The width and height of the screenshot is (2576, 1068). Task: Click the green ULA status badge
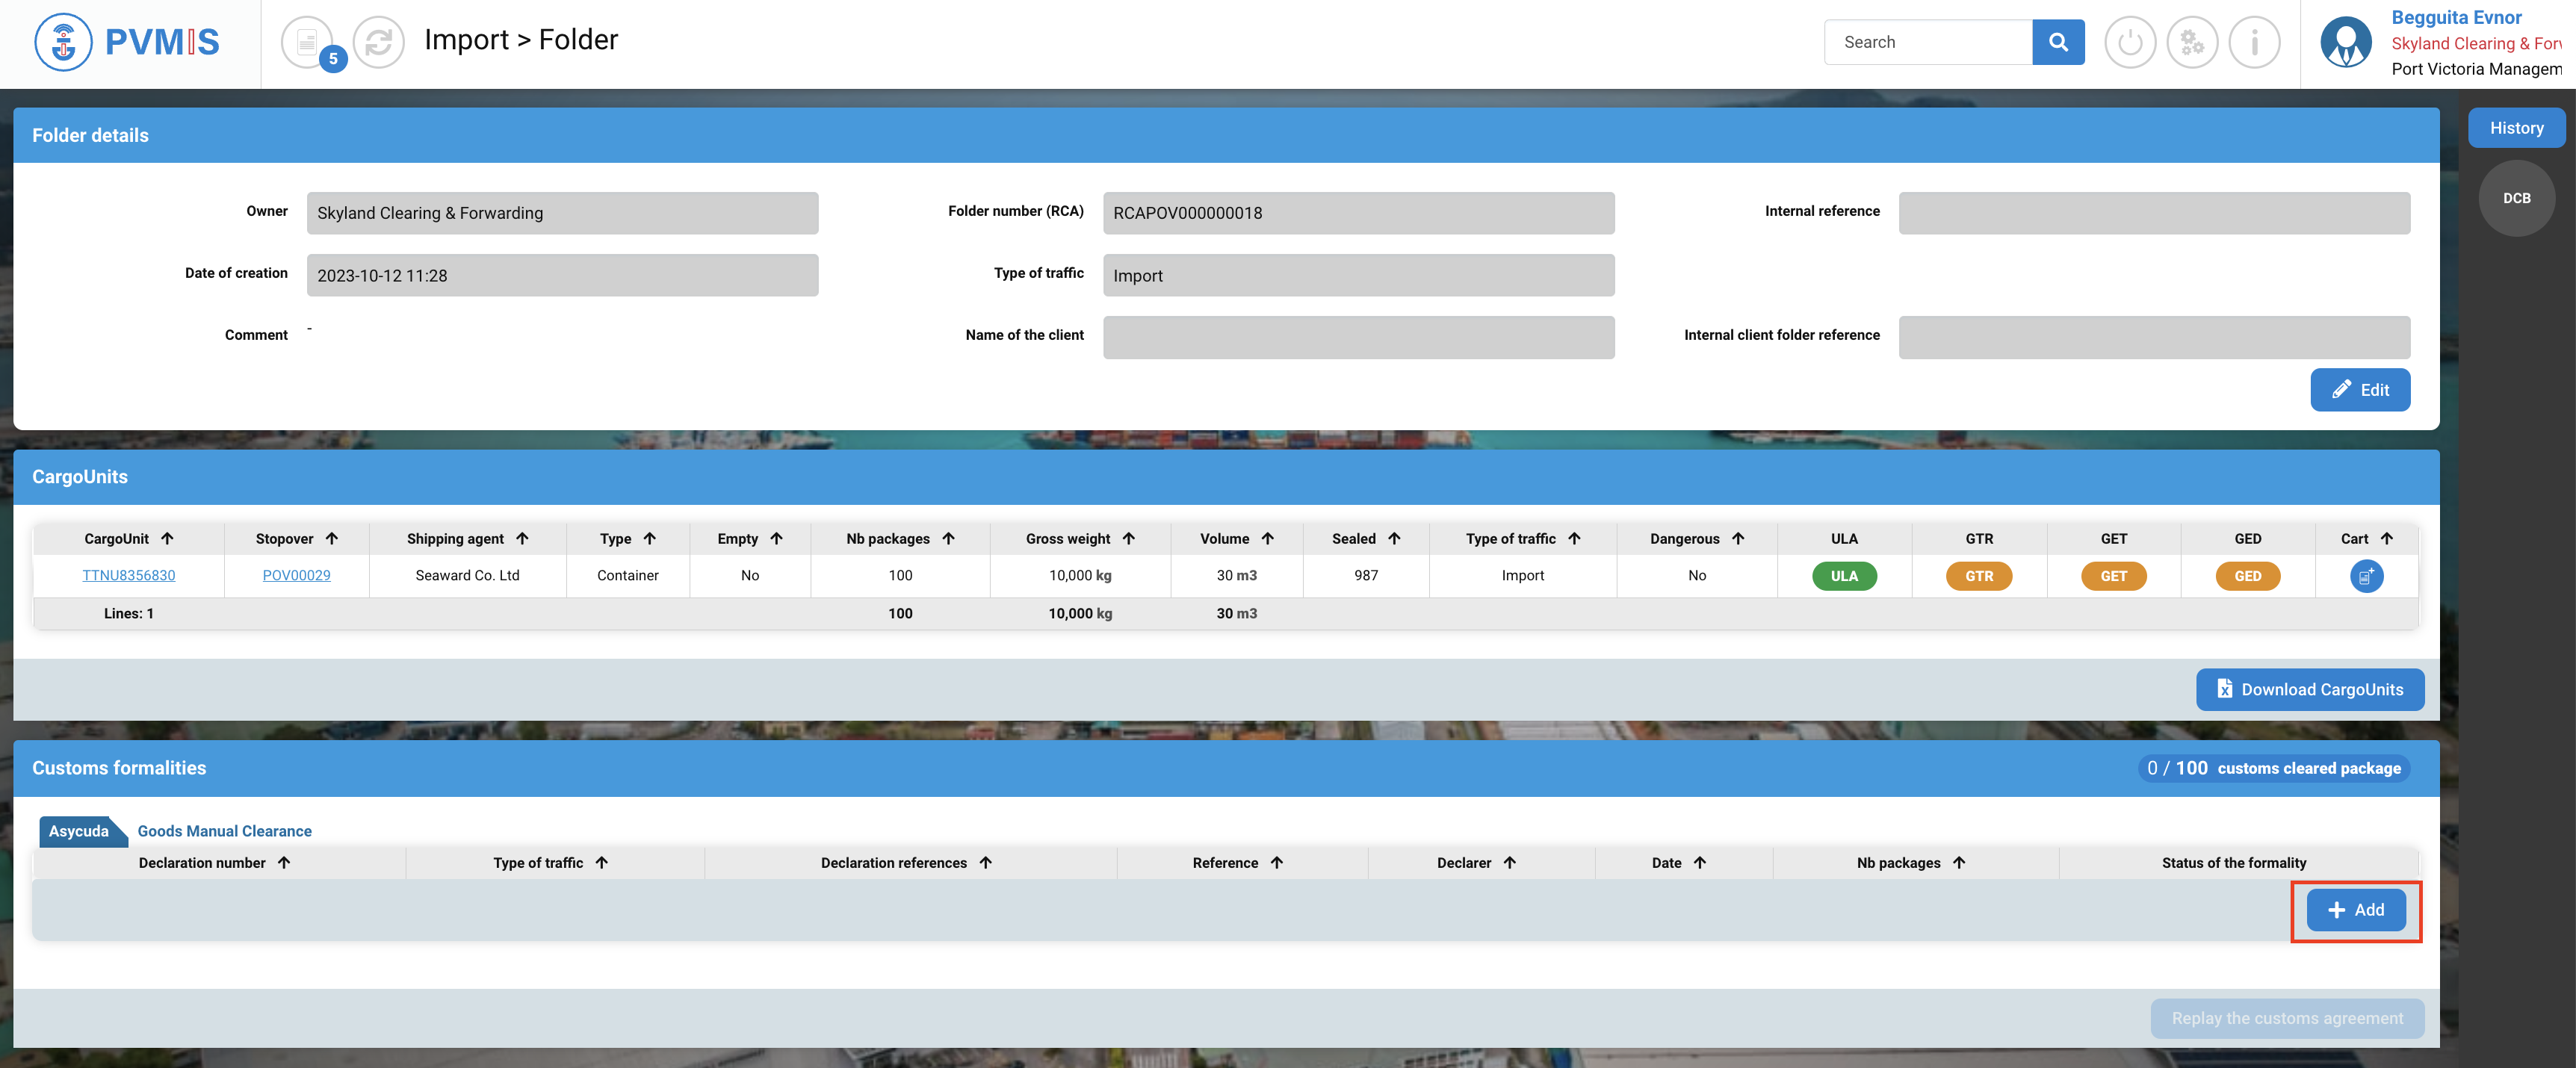pos(1844,576)
